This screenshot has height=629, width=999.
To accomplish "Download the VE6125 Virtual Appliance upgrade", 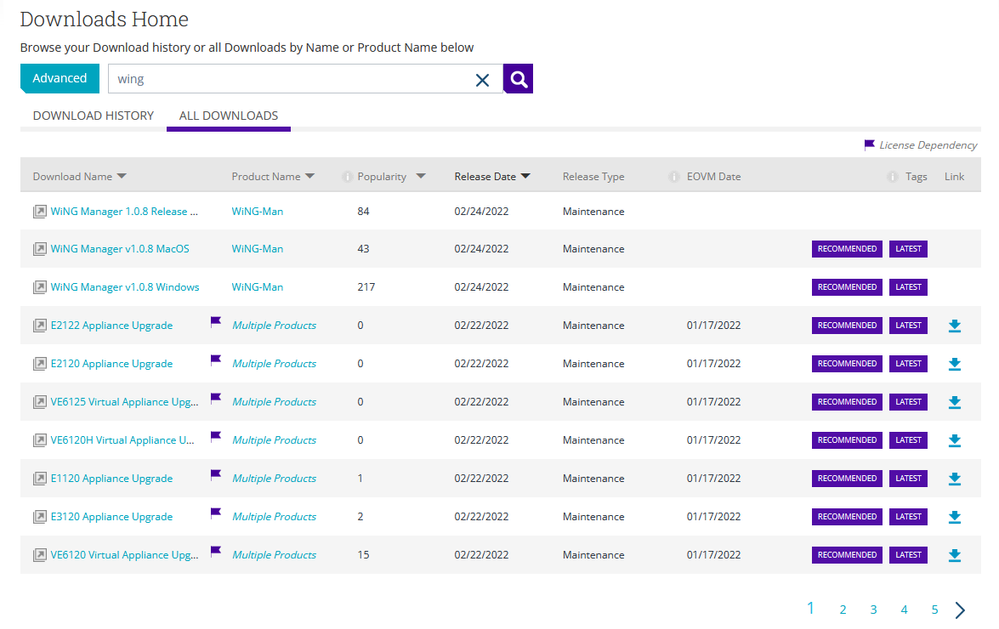I will point(954,402).
